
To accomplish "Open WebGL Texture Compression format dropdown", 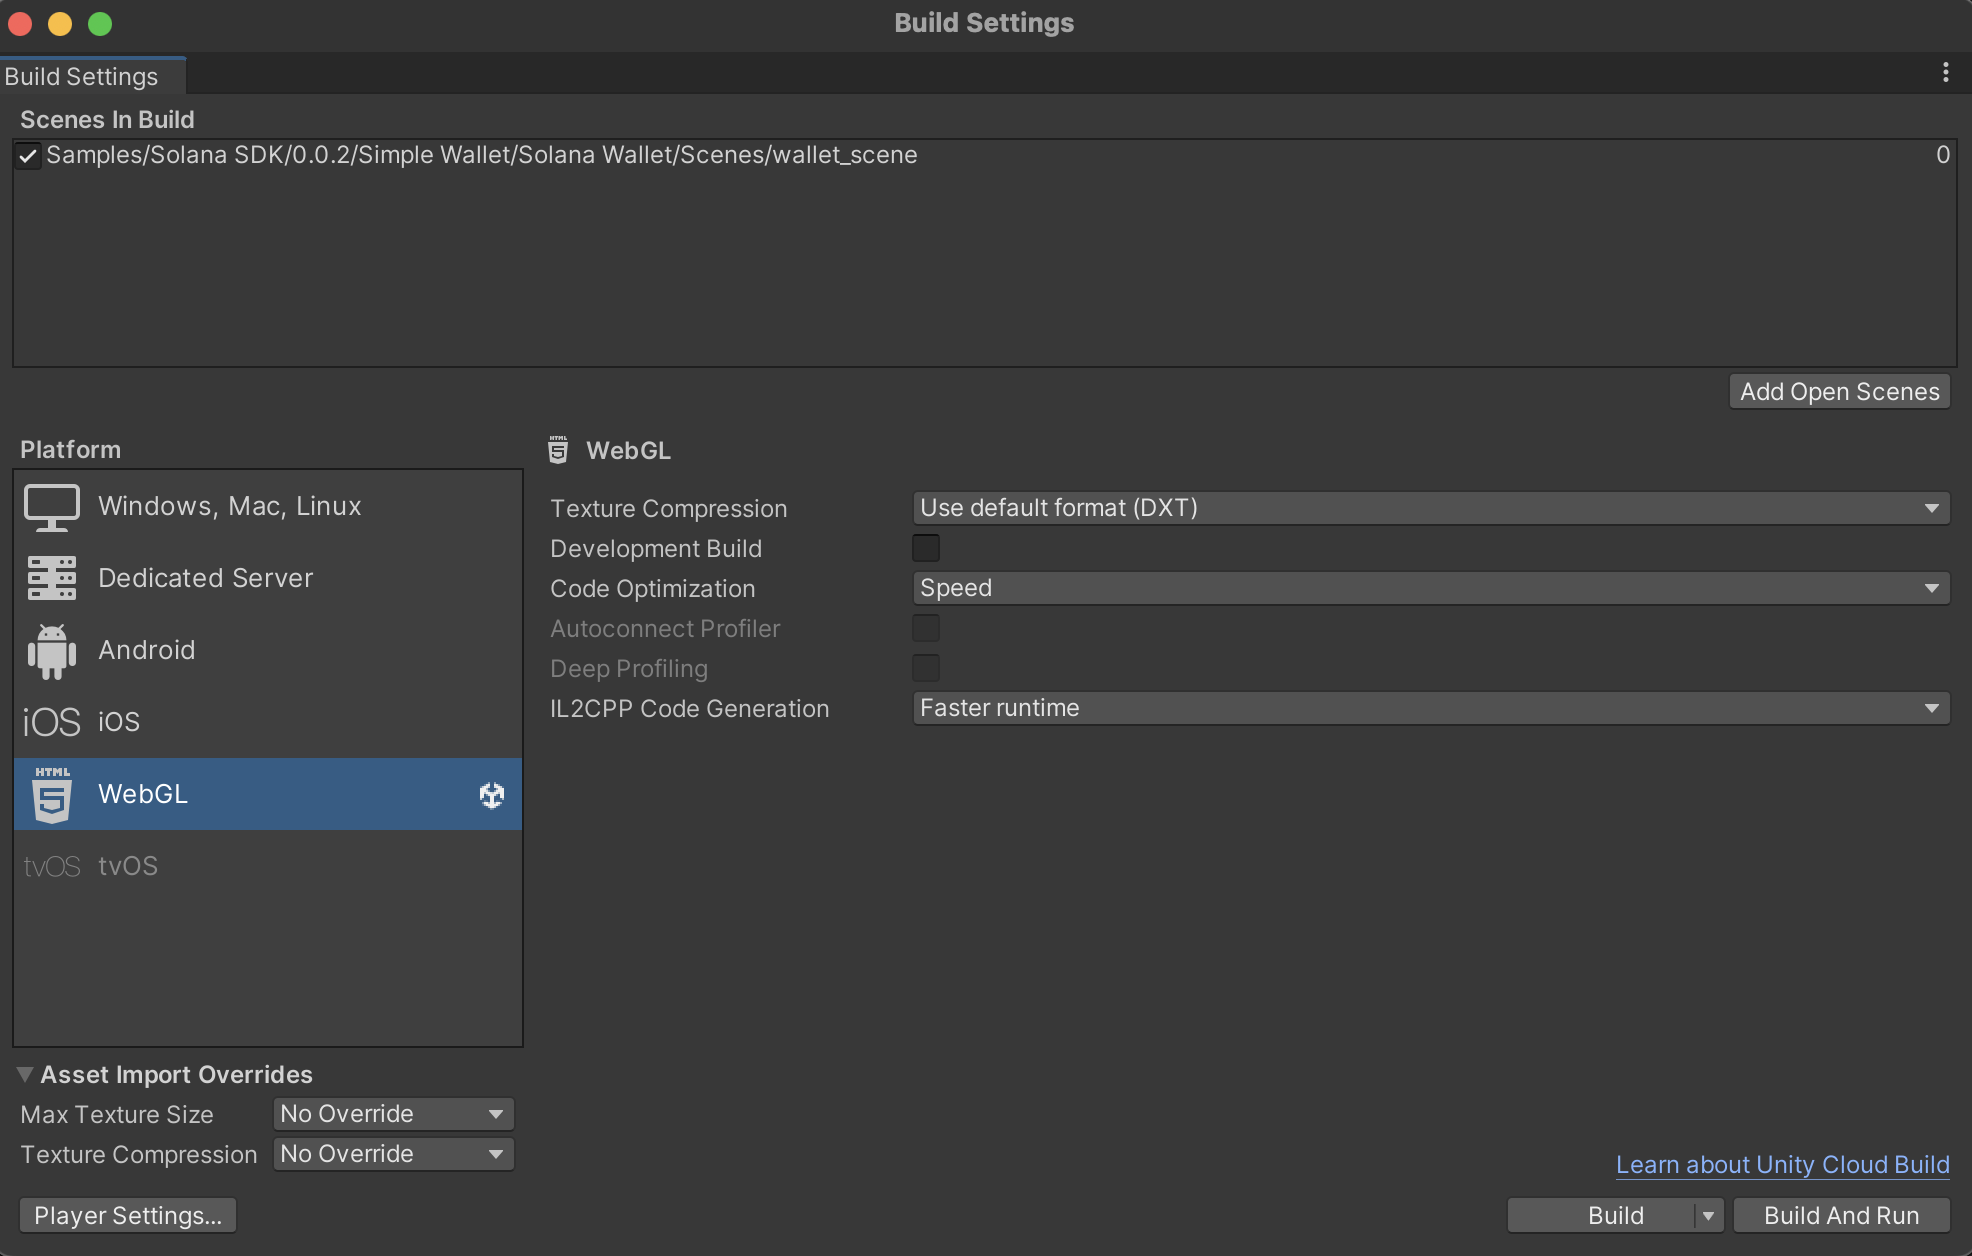I will [x=1431, y=508].
